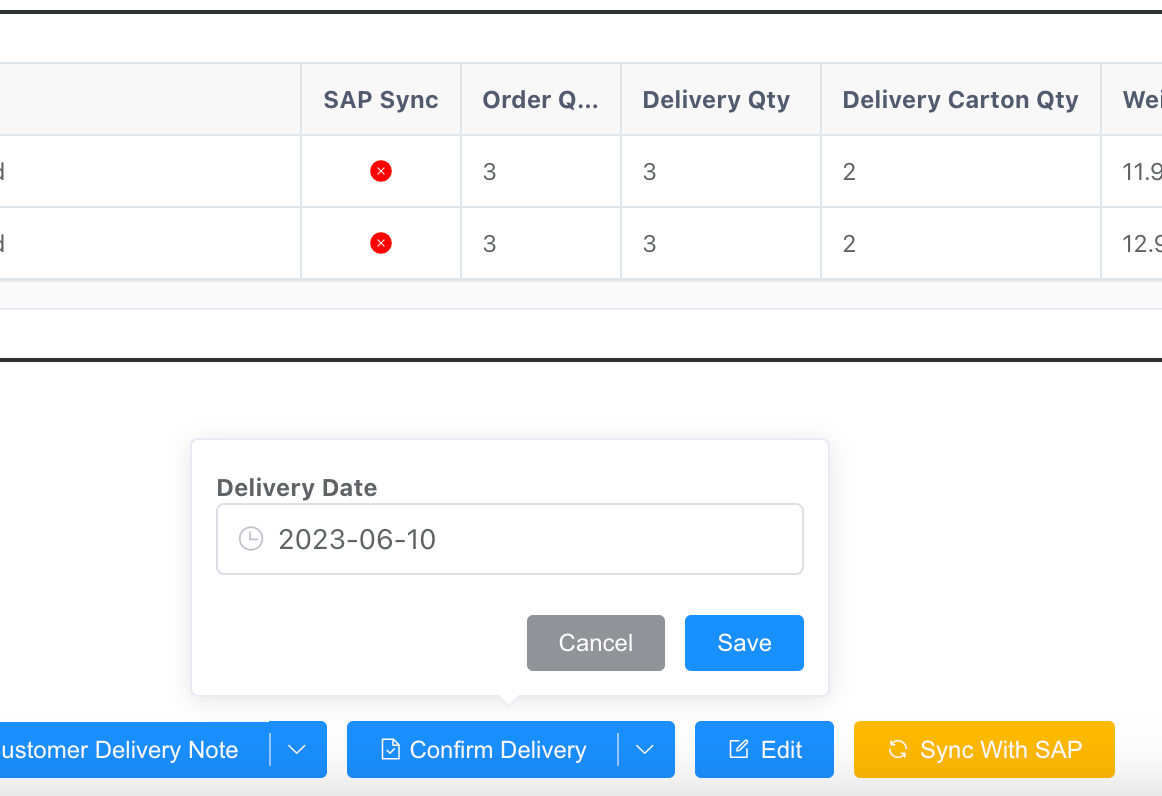The height and width of the screenshot is (796, 1162).
Task: Cancel the Delivery Date popover
Action: (595, 642)
